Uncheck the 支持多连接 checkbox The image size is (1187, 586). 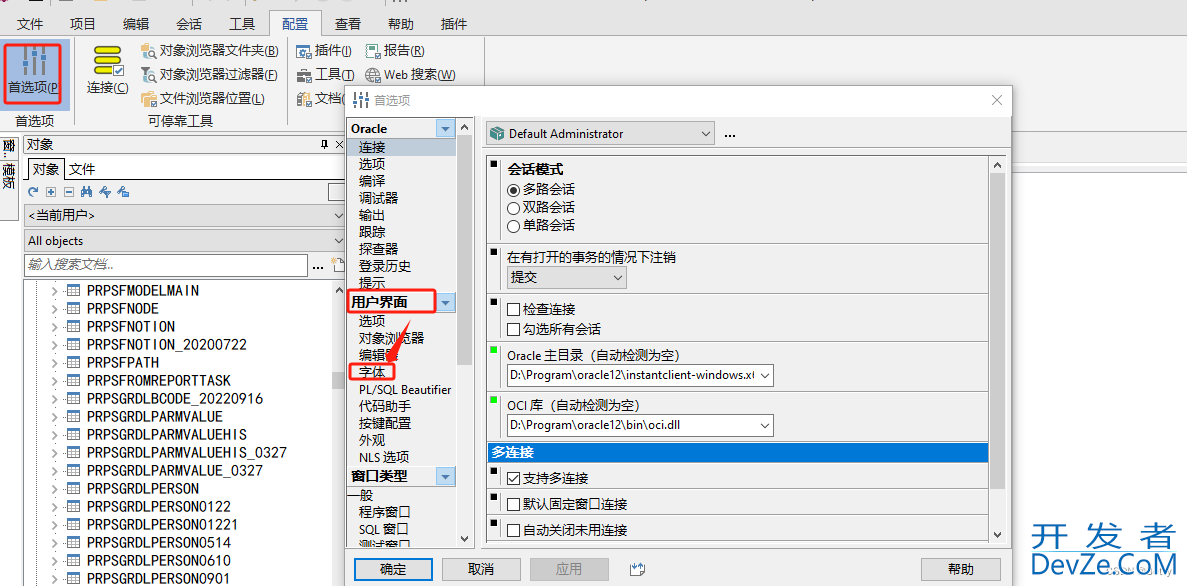513,478
